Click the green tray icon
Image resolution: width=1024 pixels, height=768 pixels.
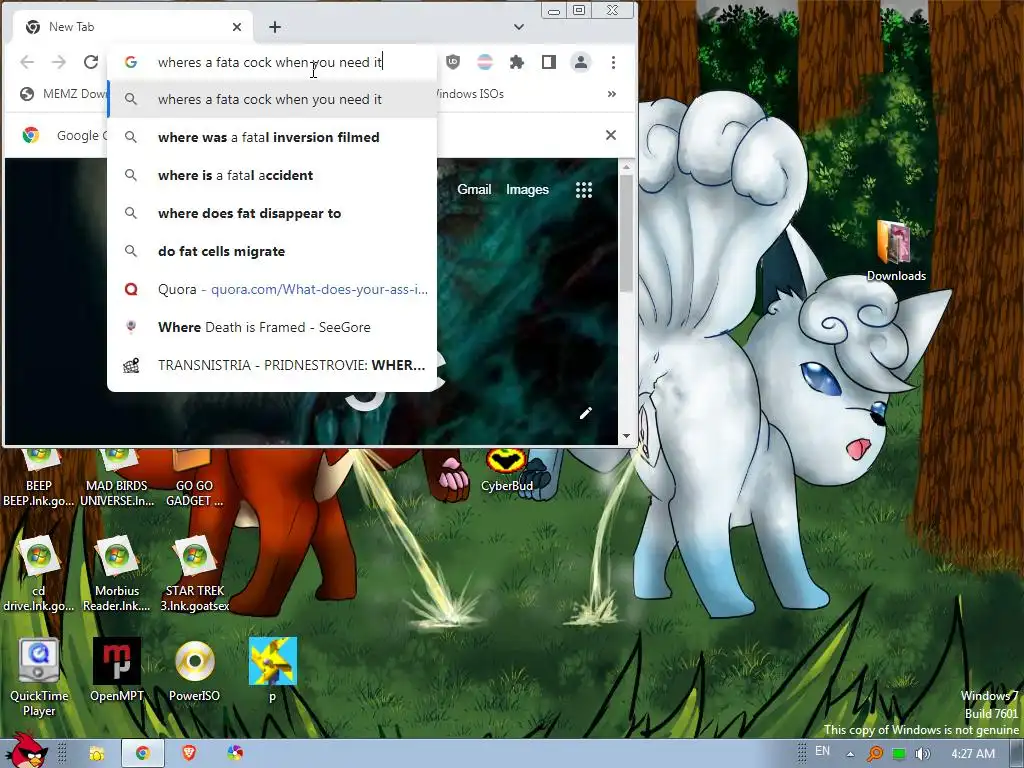899,754
